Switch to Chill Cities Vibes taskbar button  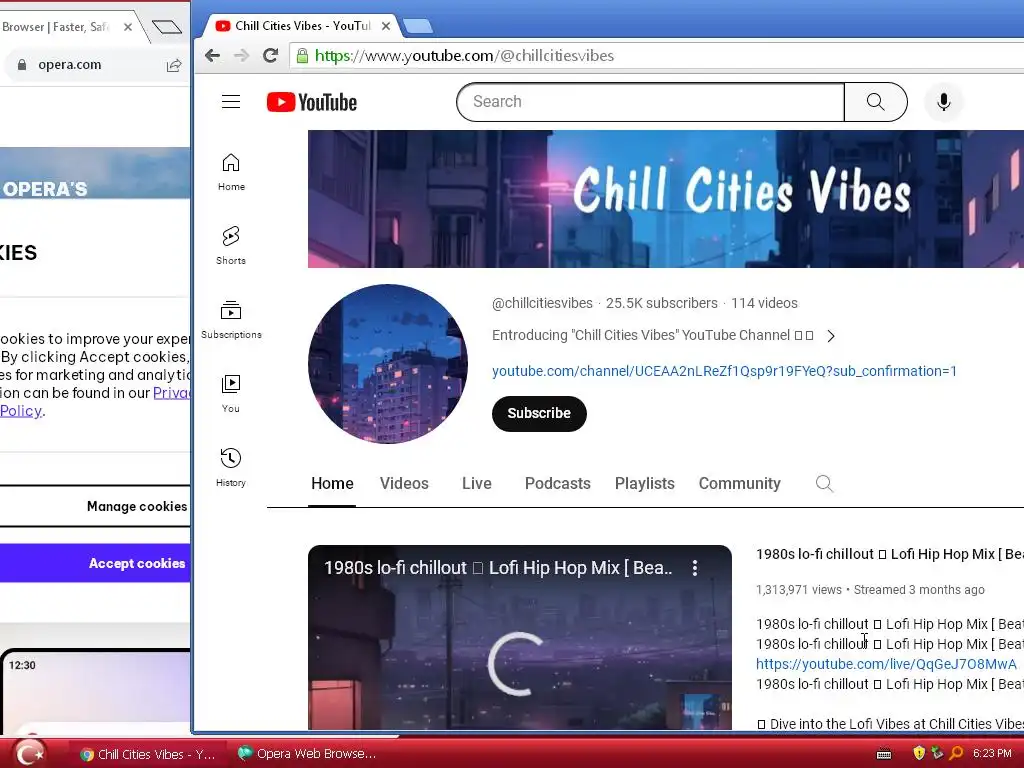coord(148,754)
